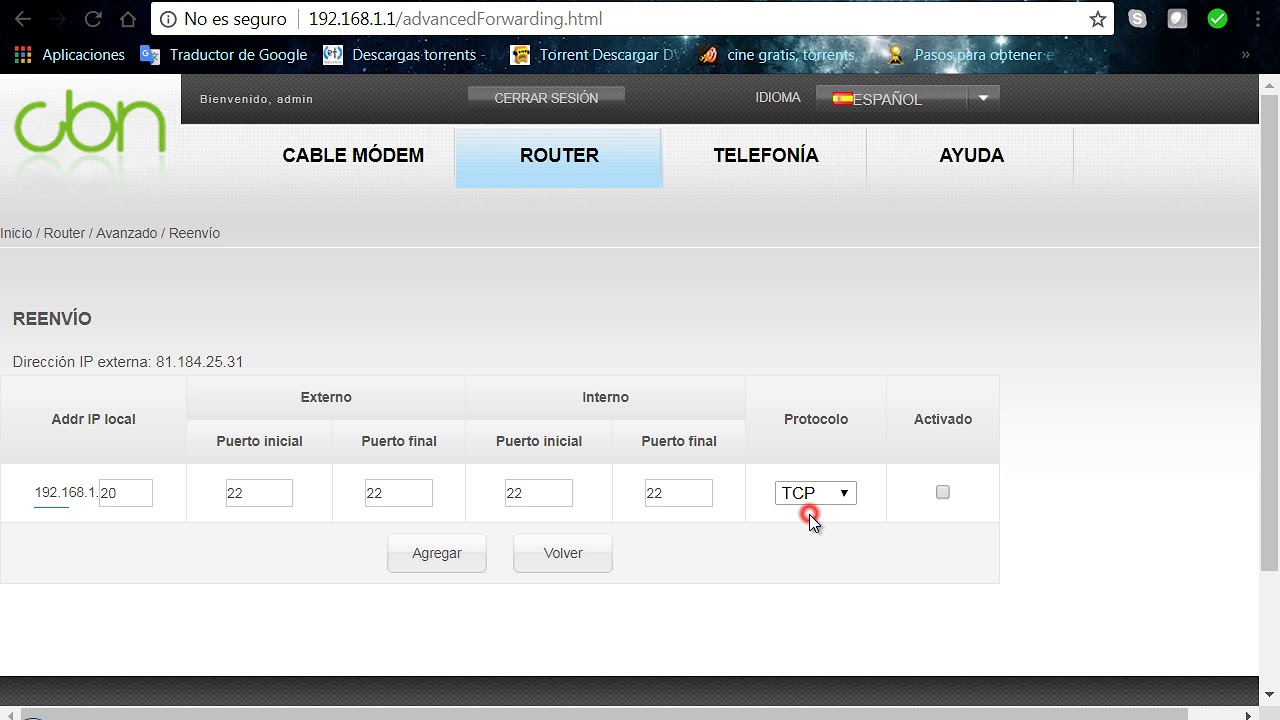This screenshot has width=1280, height=720.
Task: Open the Skype extension icon
Action: tap(1137, 18)
